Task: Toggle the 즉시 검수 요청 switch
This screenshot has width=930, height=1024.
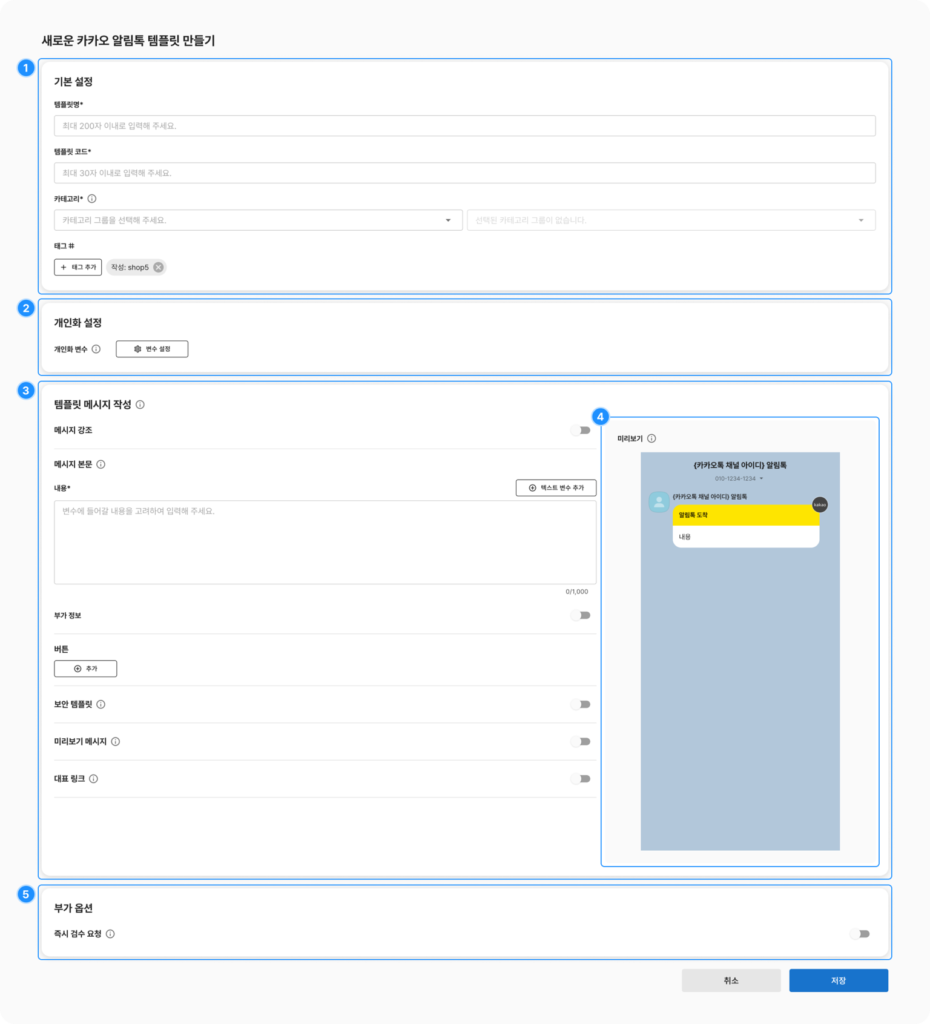Action: (x=859, y=934)
